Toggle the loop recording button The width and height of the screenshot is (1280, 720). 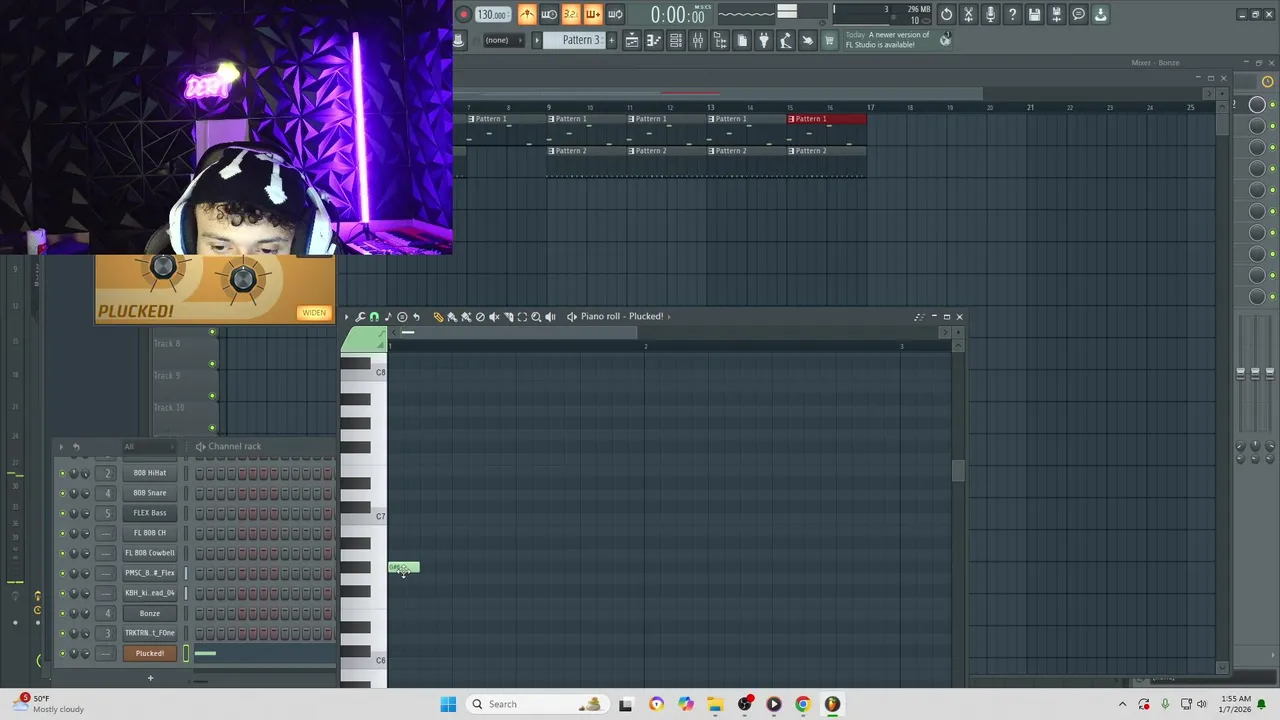click(x=615, y=14)
